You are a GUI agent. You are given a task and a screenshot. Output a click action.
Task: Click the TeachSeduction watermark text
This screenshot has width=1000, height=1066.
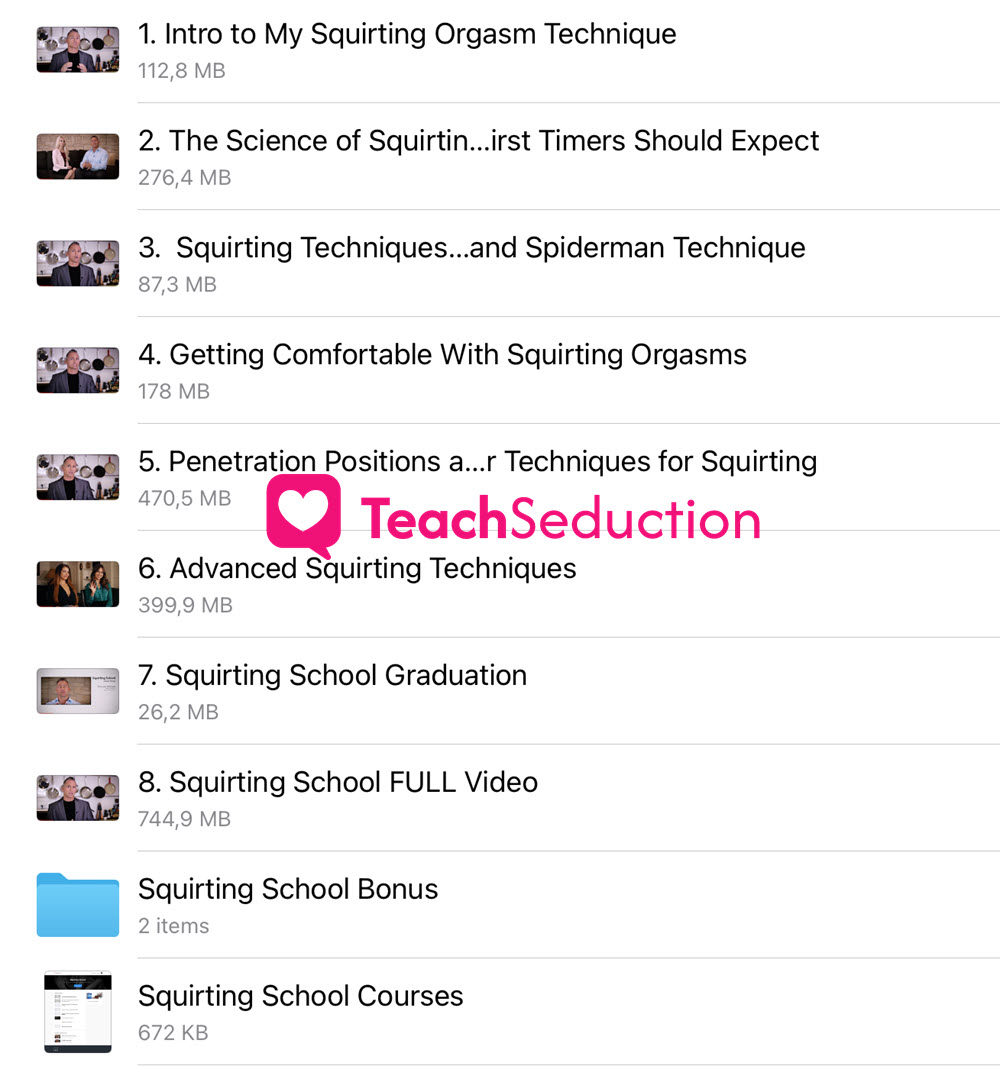click(x=560, y=519)
